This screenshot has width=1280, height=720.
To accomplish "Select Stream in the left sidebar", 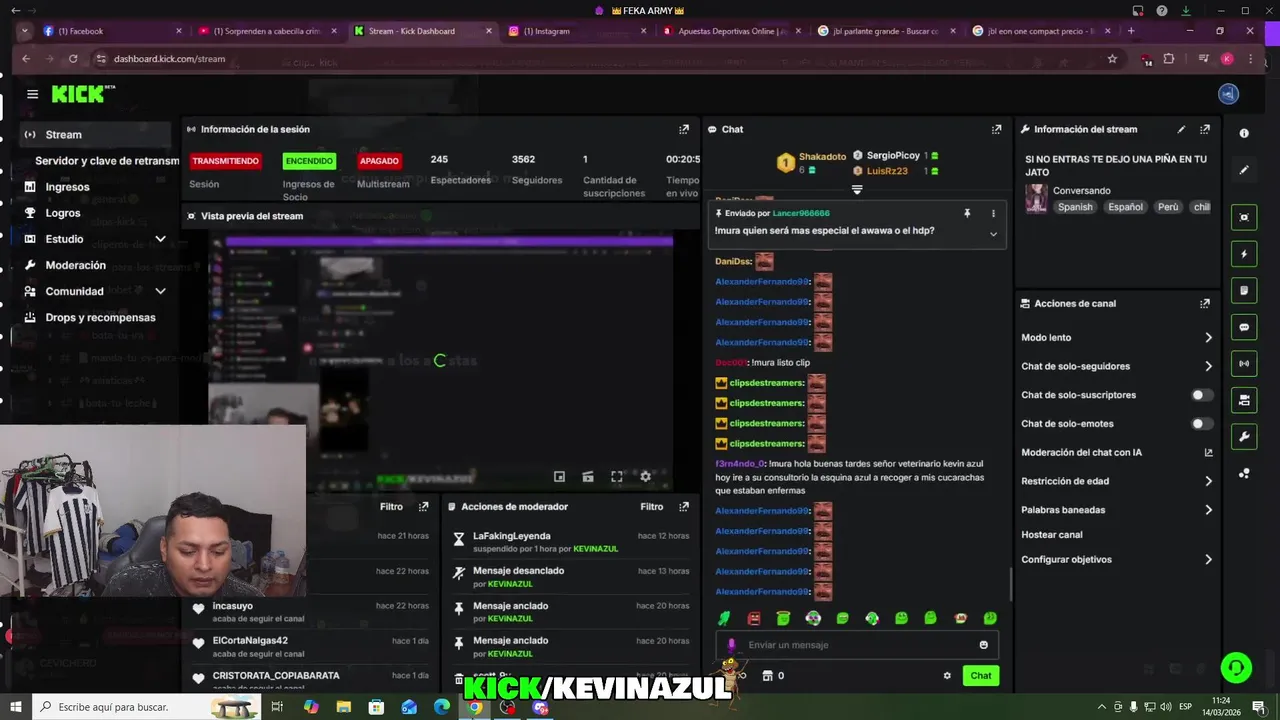I will 96,134.
